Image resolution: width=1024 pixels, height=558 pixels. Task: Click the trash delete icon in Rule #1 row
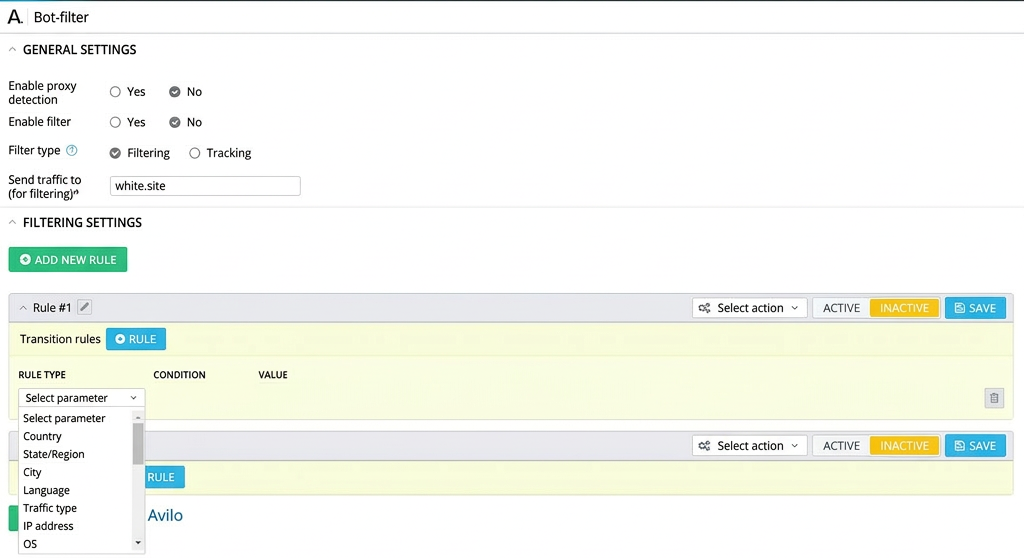coord(994,398)
